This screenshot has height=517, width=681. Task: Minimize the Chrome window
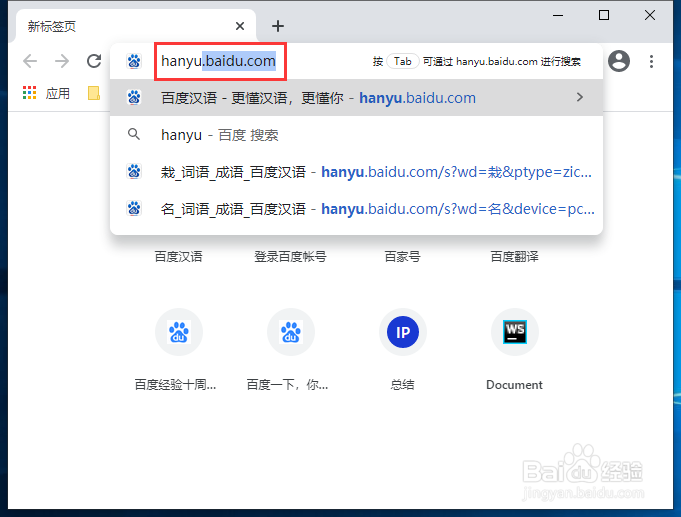558,15
